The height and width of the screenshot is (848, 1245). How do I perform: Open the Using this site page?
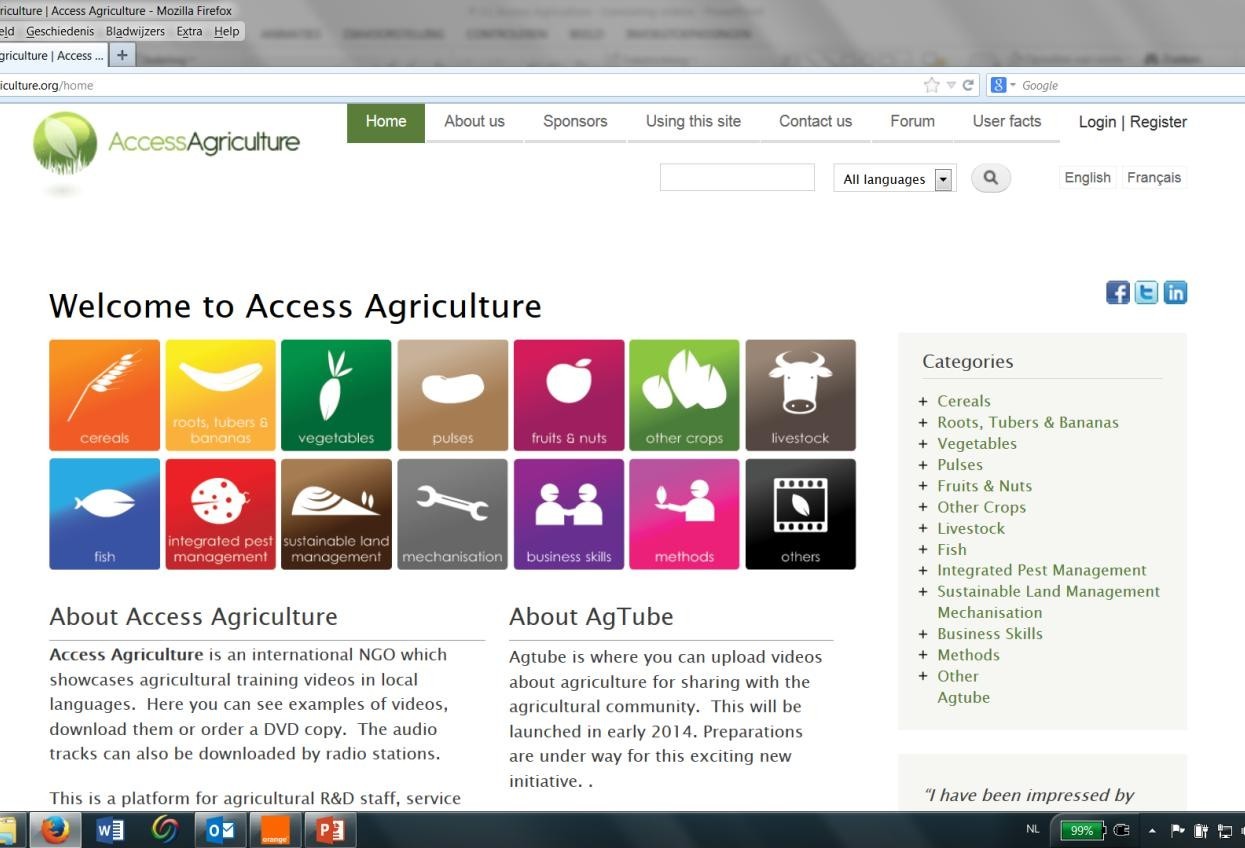[x=693, y=122]
